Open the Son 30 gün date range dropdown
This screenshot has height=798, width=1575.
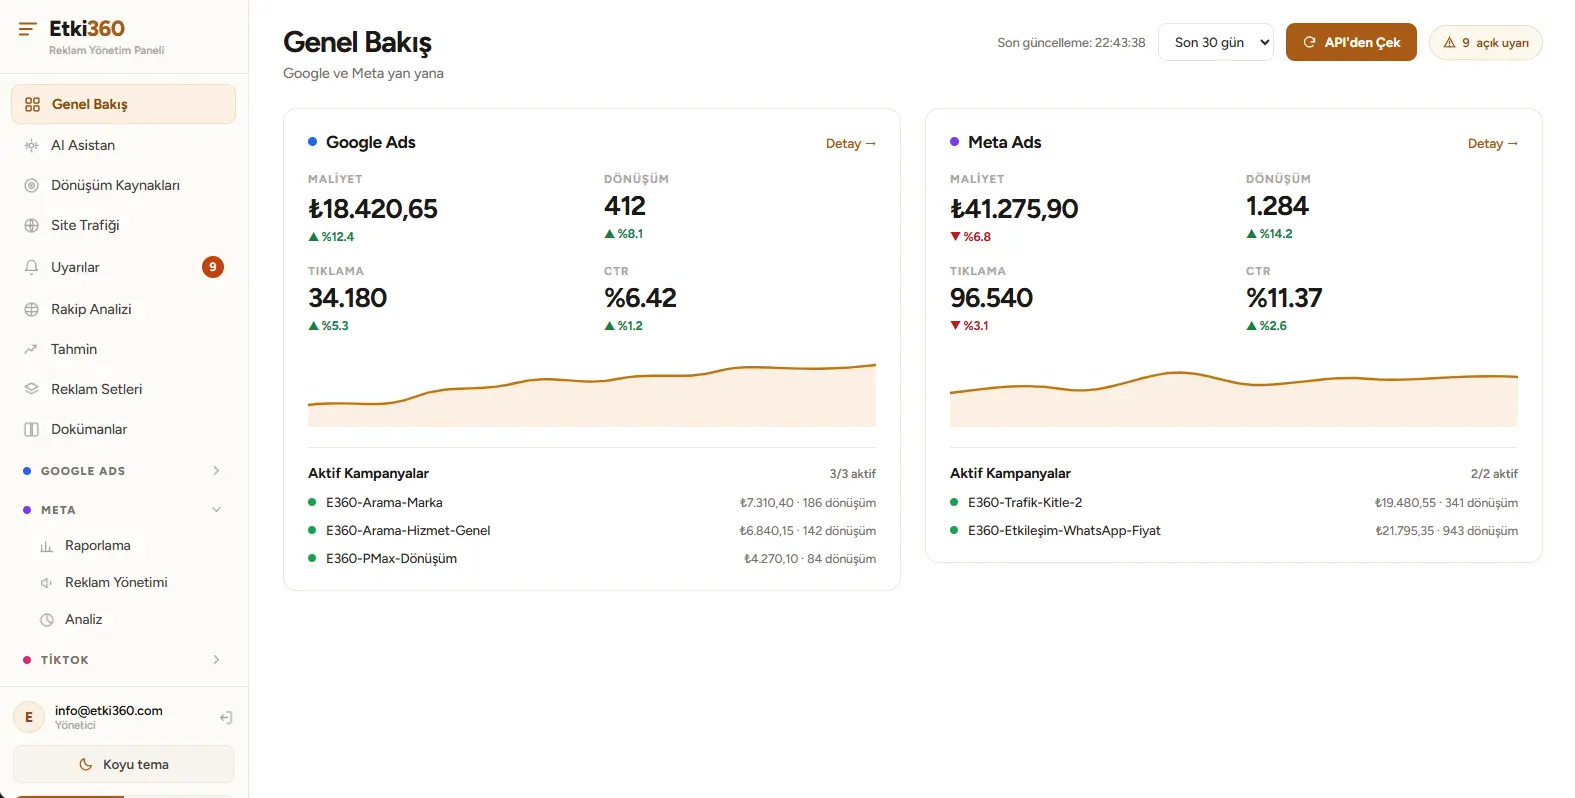(1215, 42)
